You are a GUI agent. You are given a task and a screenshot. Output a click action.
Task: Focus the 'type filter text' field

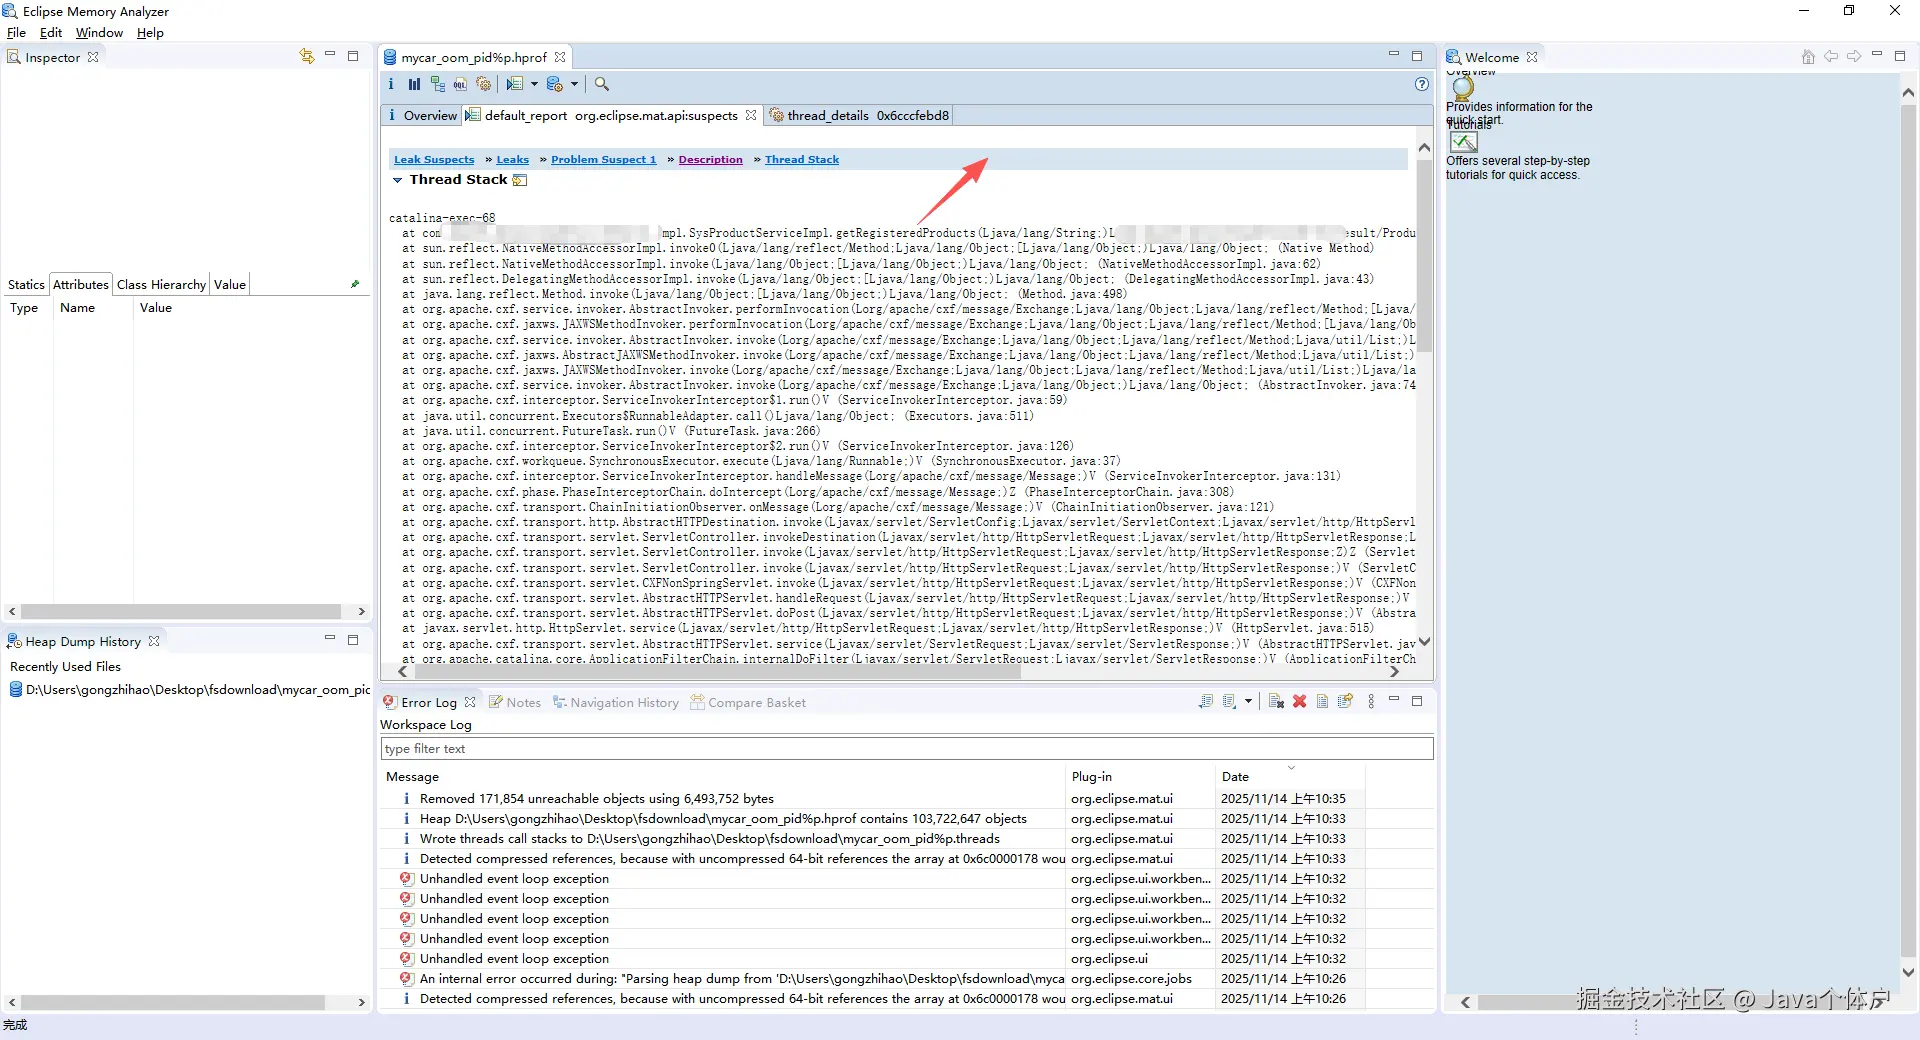pos(907,749)
